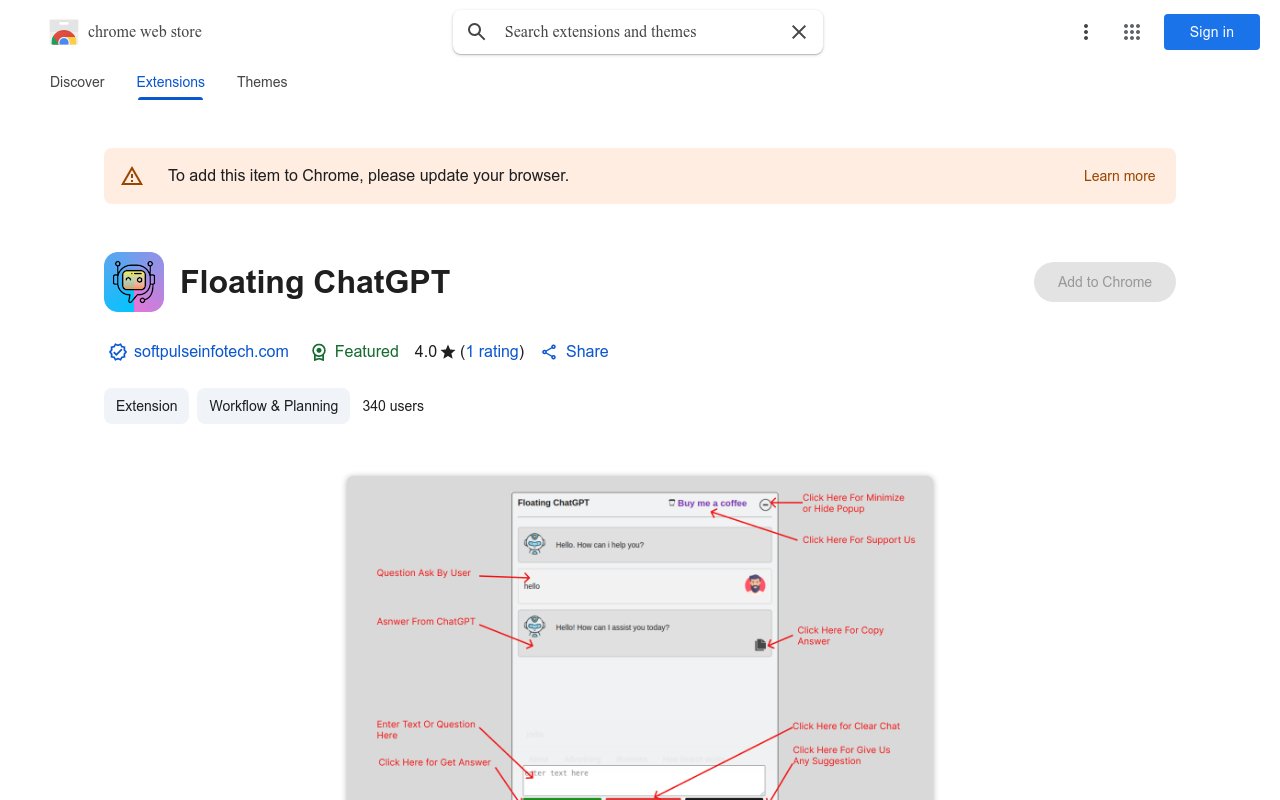Viewport: 1280px width, 800px height.
Task: Click the Add to Chrome button
Action: [x=1105, y=282]
